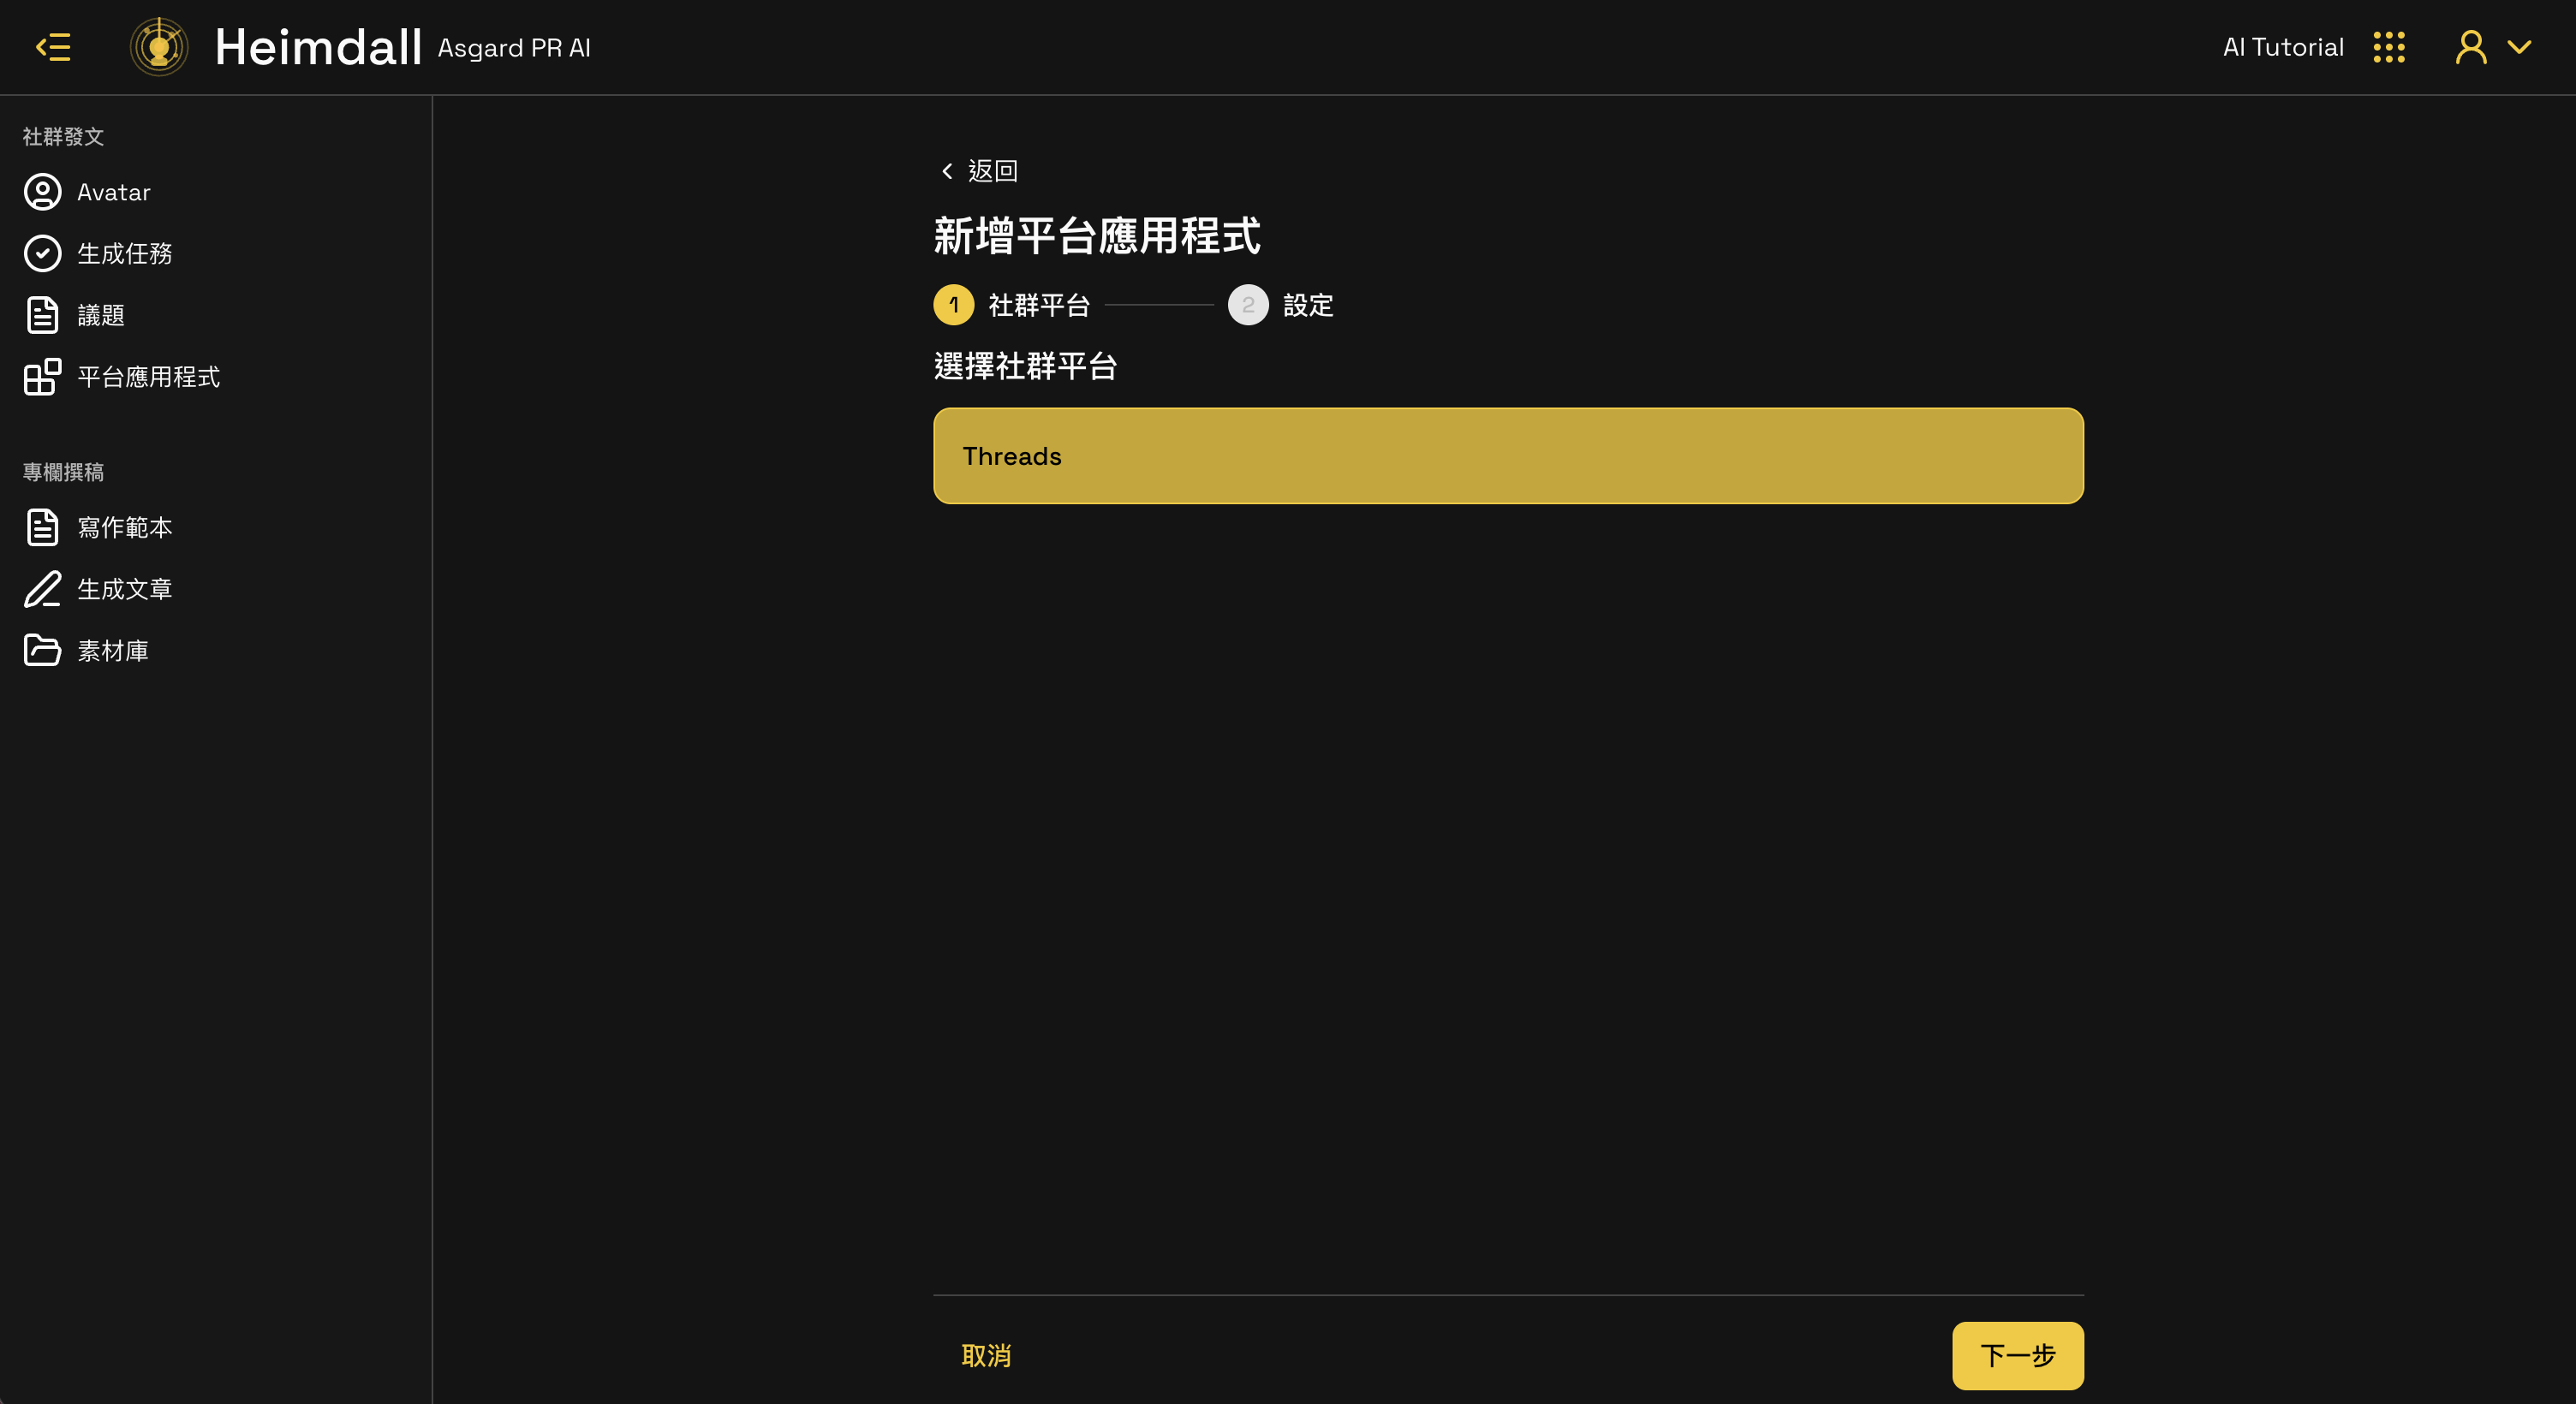Click the document icon beside 議題
This screenshot has height=1404, width=2576.
click(x=42, y=315)
